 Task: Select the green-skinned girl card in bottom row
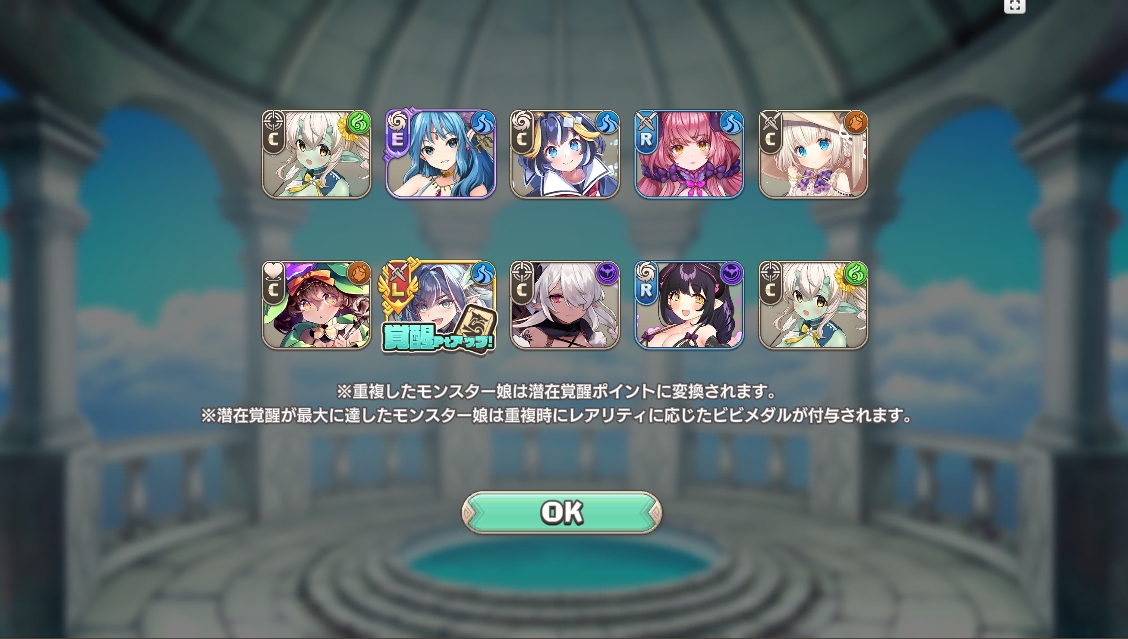(x=813, y=305)
